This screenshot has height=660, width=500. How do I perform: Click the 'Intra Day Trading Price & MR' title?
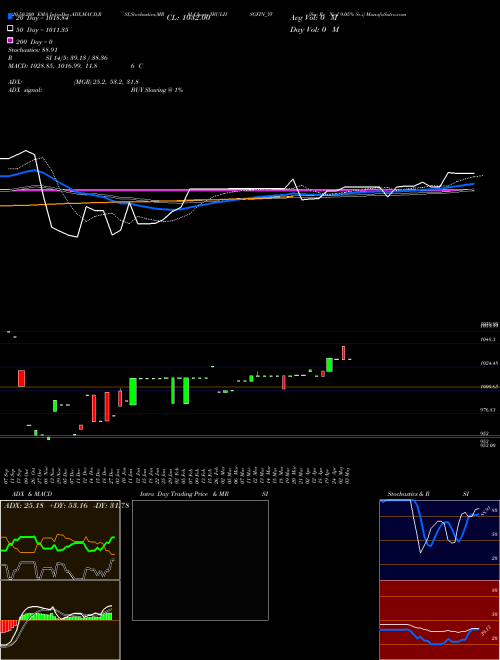coord(184,494)
